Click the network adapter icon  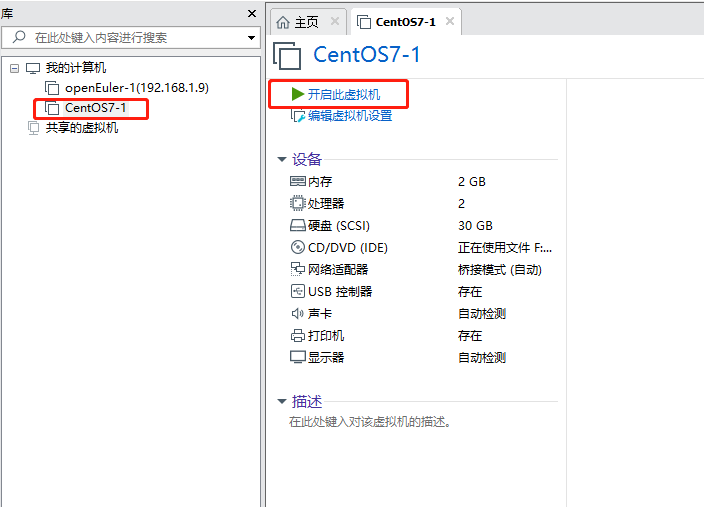[298, 269]
